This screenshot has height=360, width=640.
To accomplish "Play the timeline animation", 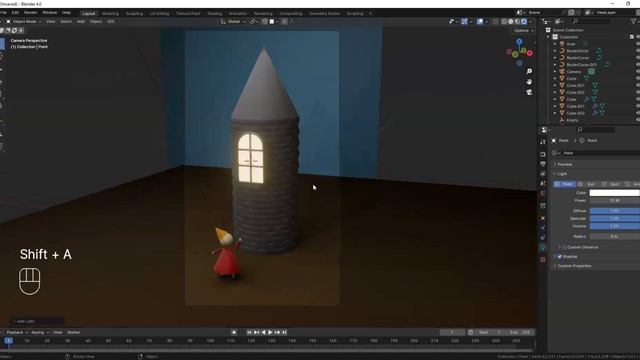I will point(270,332).
